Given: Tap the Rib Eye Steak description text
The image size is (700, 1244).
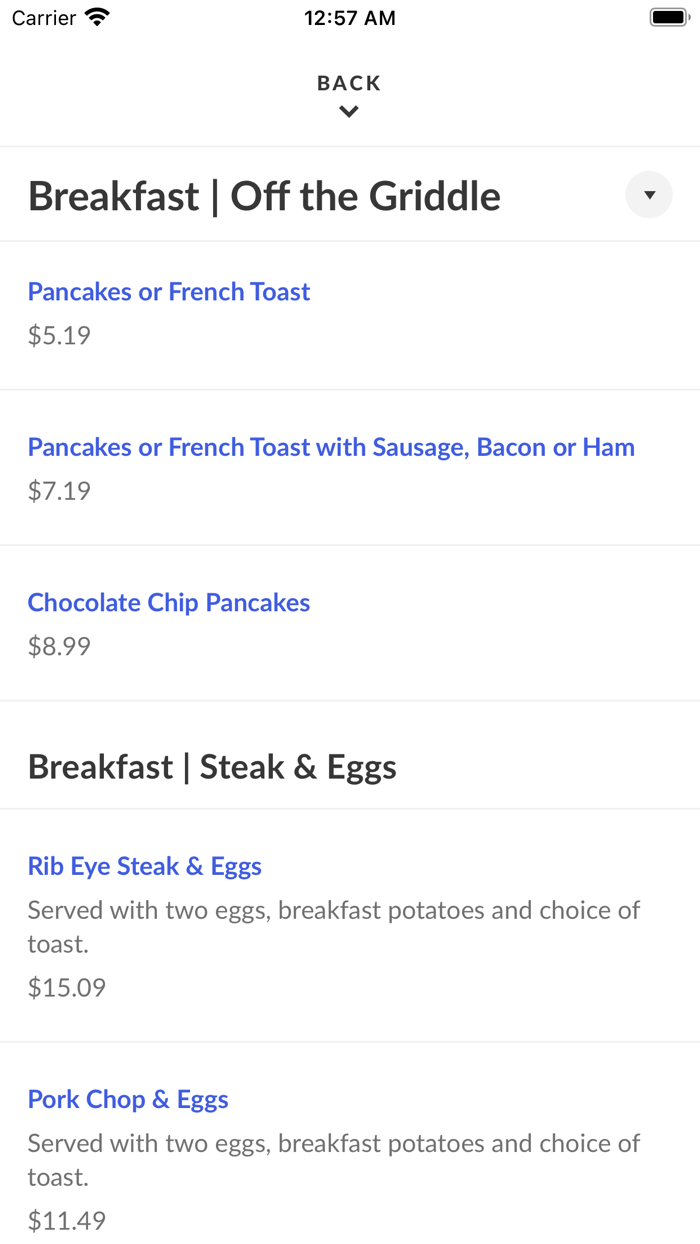Looking at the screenshot, I should [334, 926].
